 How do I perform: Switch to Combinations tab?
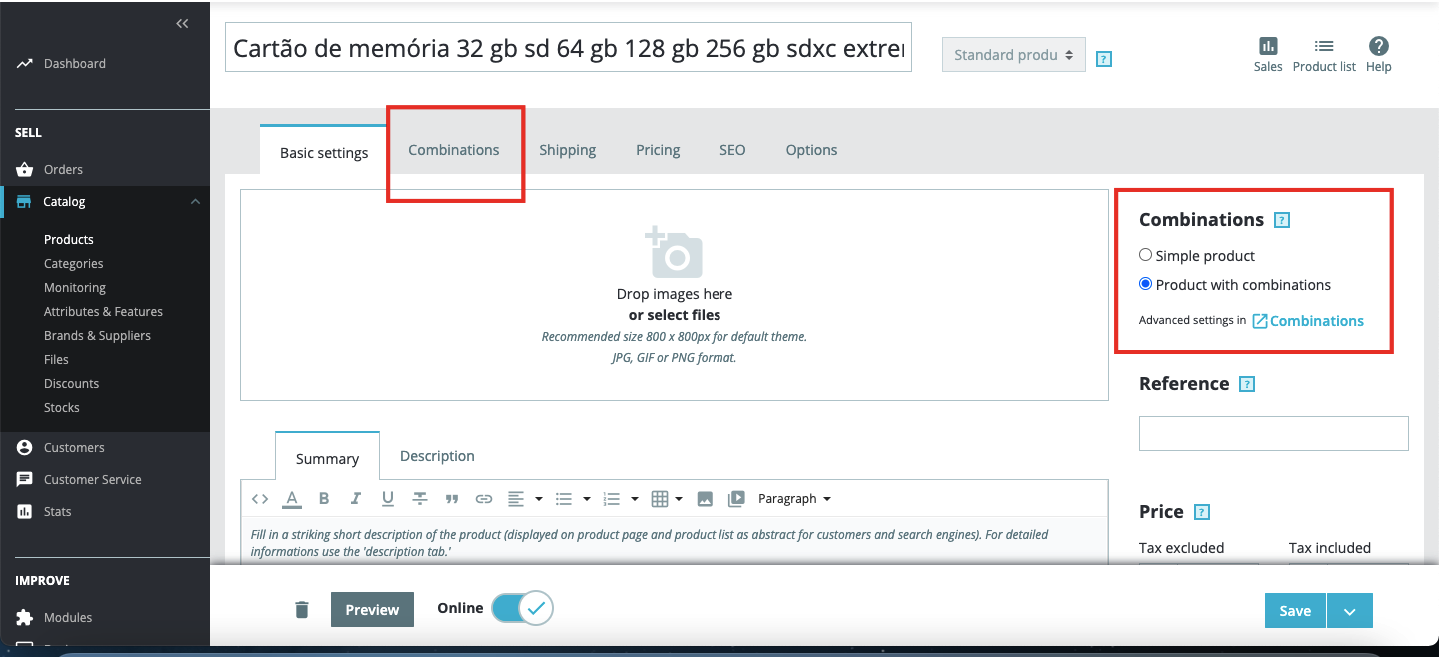click(454, 150)
